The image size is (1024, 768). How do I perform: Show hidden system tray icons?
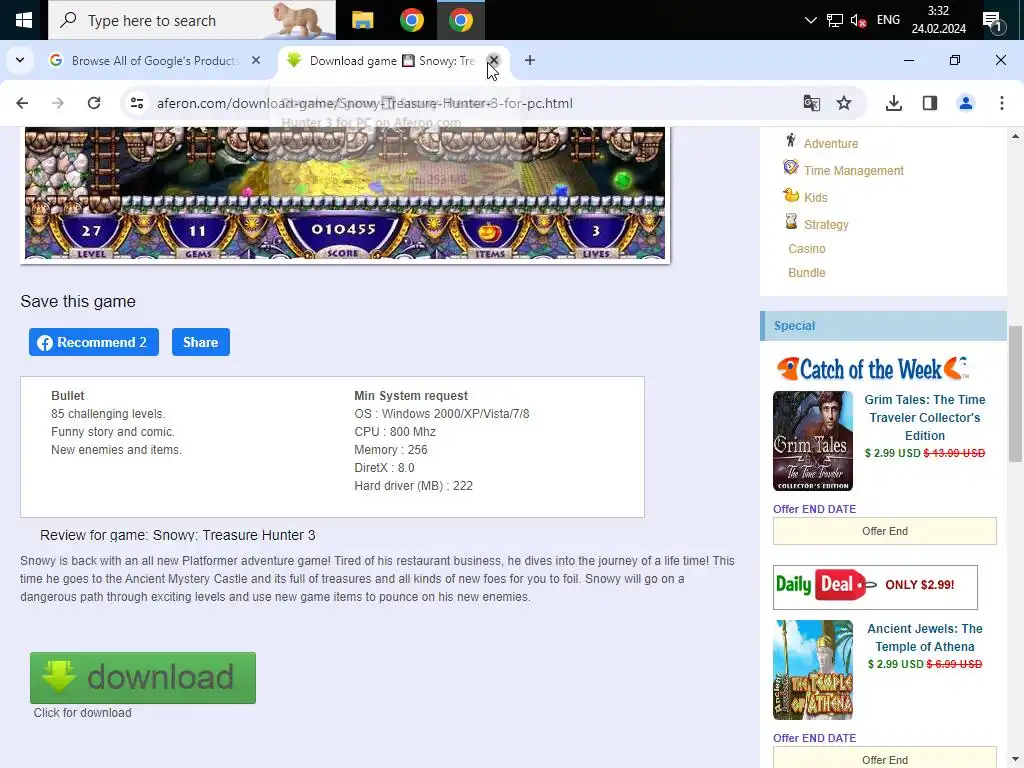coord(810,20)
